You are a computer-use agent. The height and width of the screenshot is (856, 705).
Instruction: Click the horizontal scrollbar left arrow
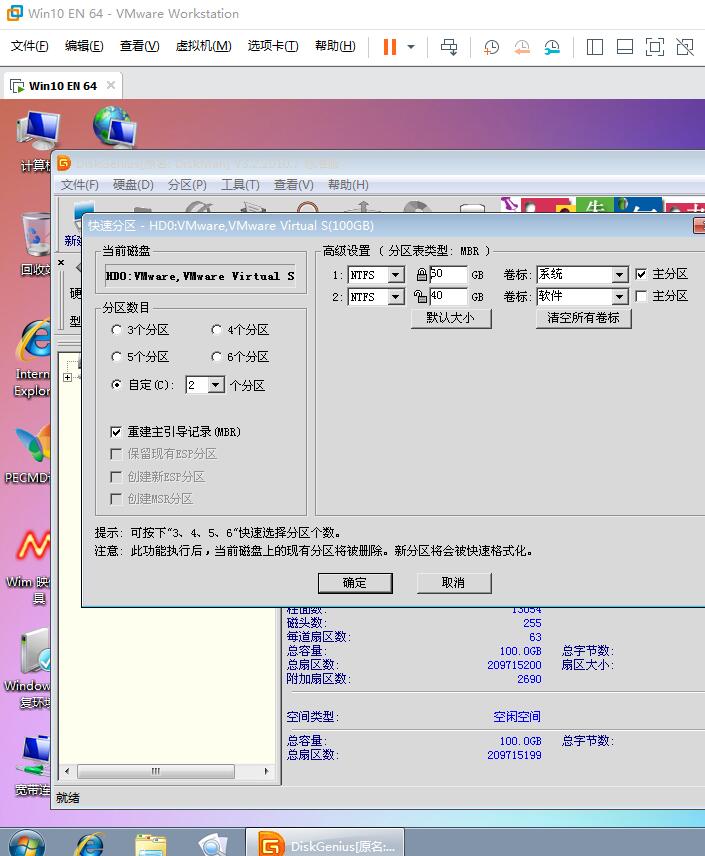67,771
